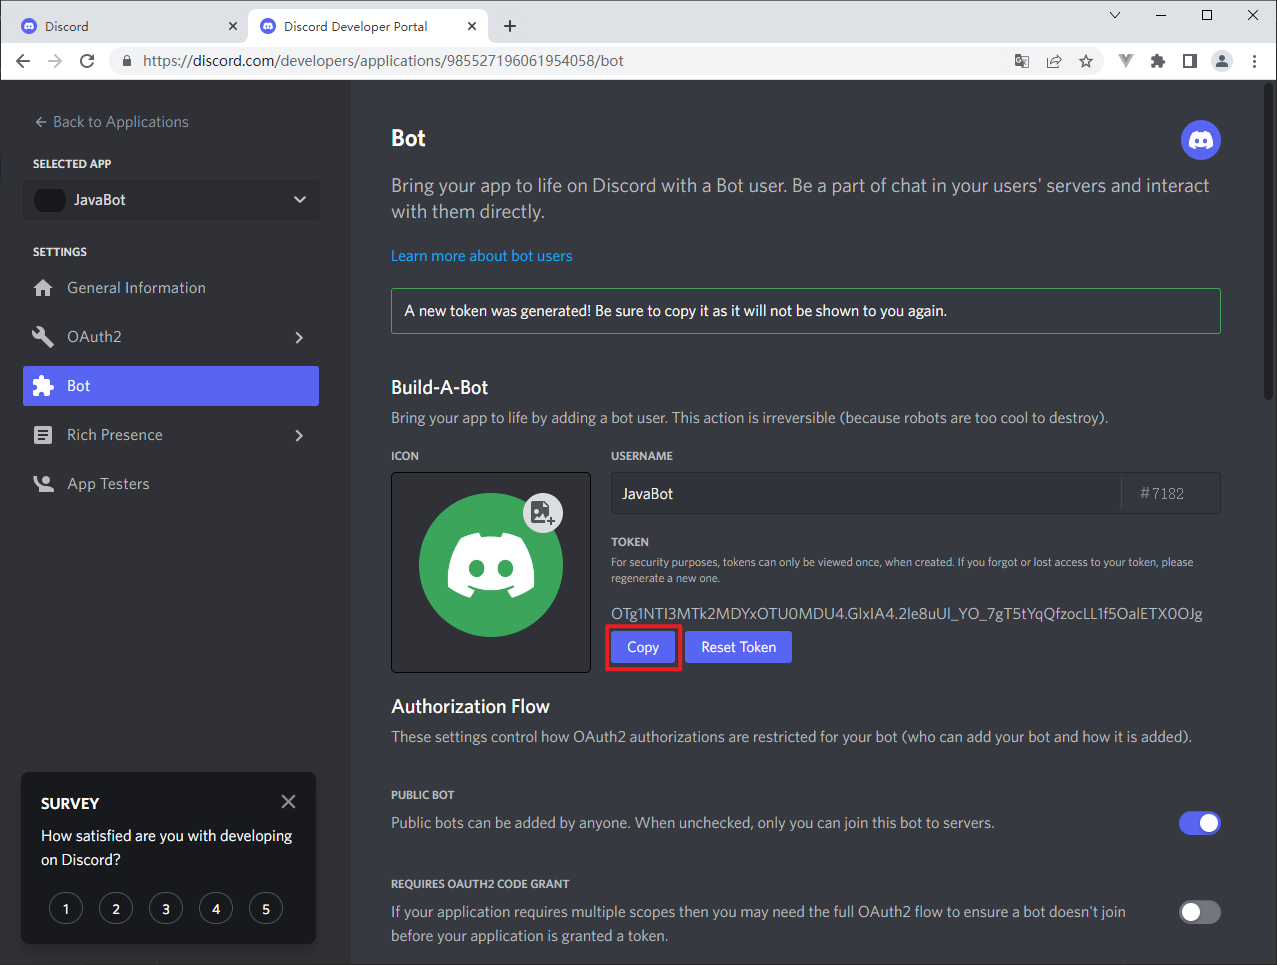Screen dimensions: 1277x965
Task: Toggle the Public Bot switch off
Action: coord(1200,823)
